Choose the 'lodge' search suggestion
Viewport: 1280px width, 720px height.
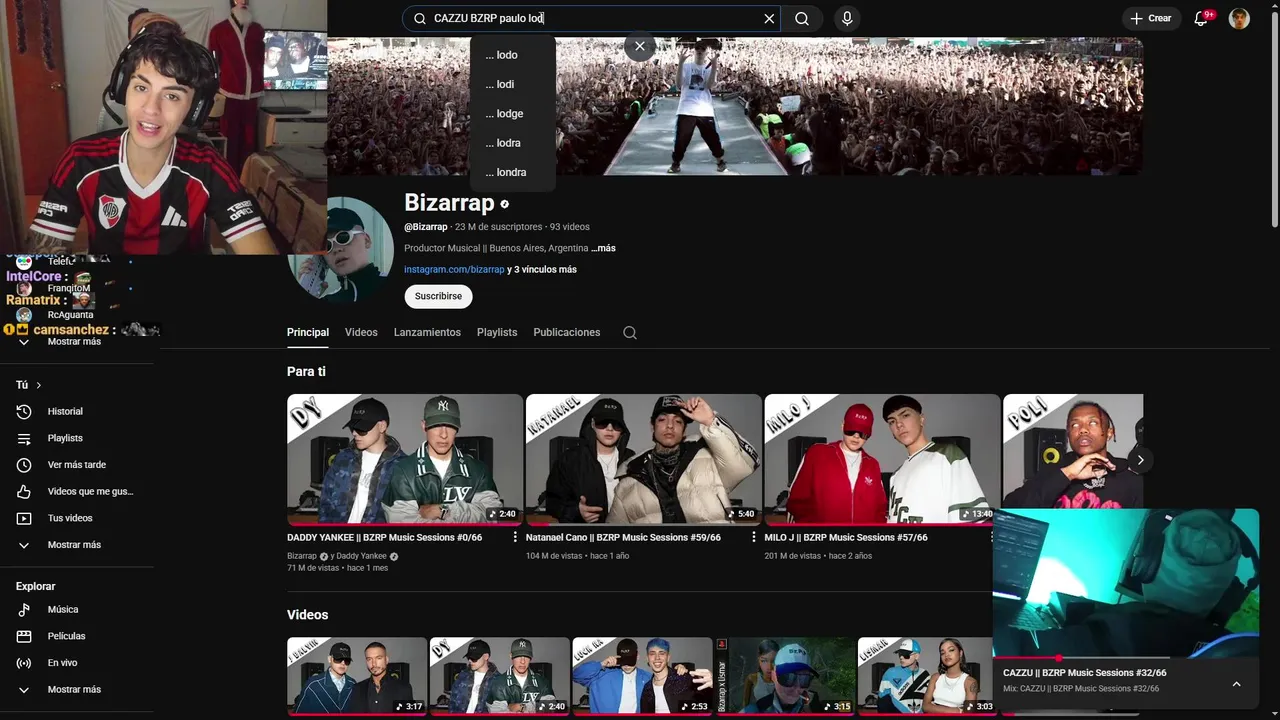[x=513, y=113]
